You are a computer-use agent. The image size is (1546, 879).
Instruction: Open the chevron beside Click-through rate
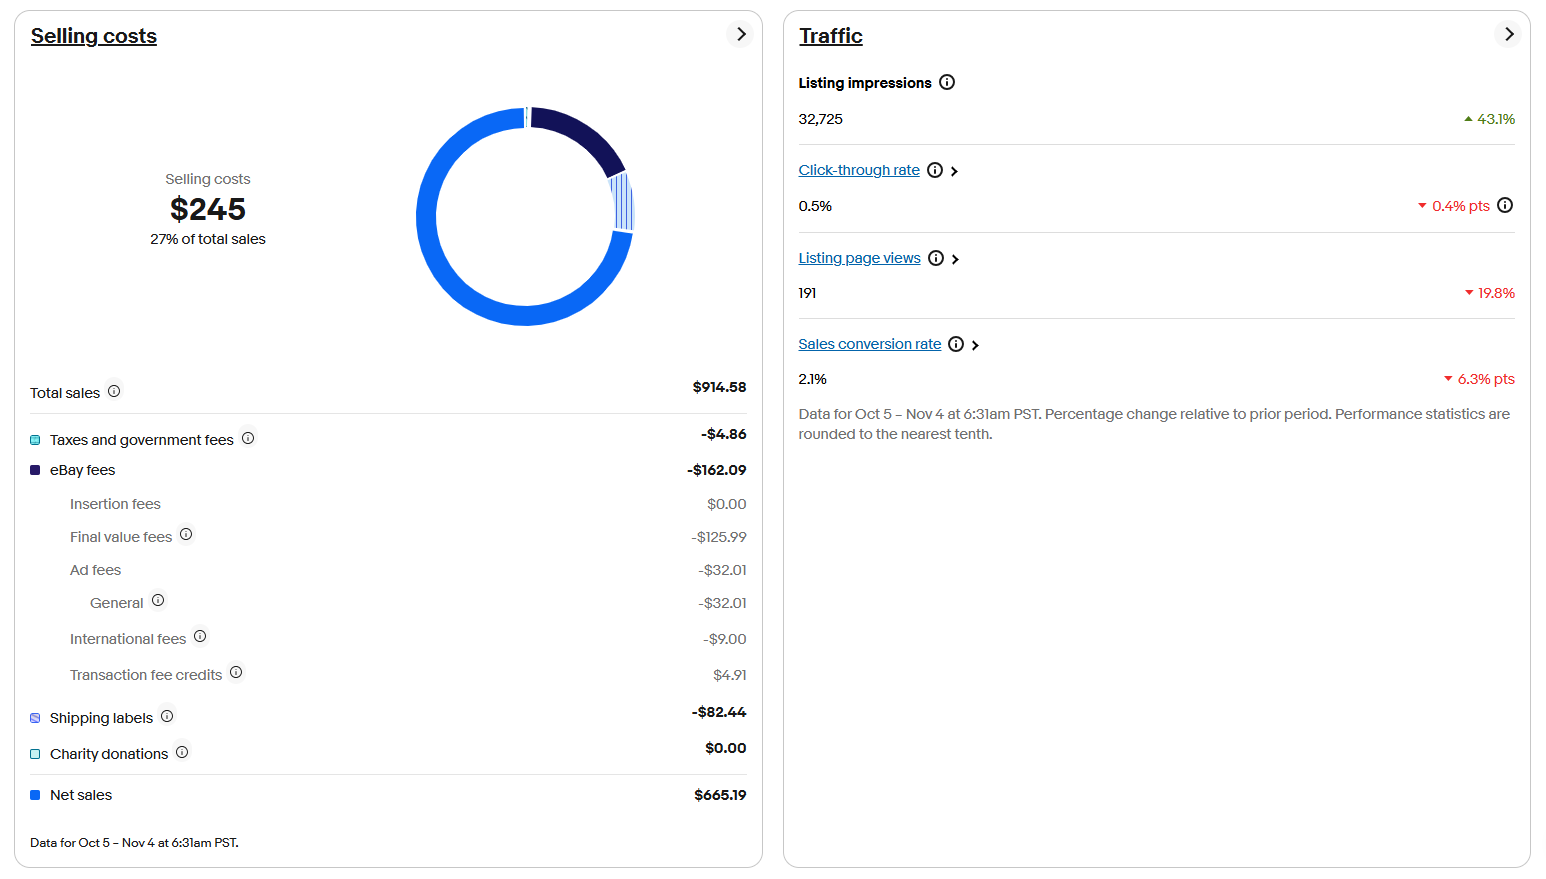pos(955,171)
